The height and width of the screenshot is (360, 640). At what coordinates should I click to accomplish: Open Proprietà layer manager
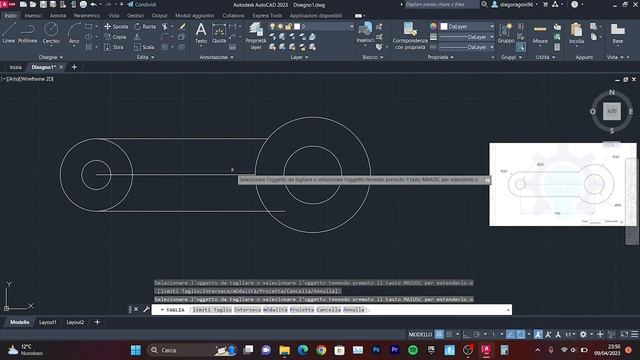click(256, 36)
